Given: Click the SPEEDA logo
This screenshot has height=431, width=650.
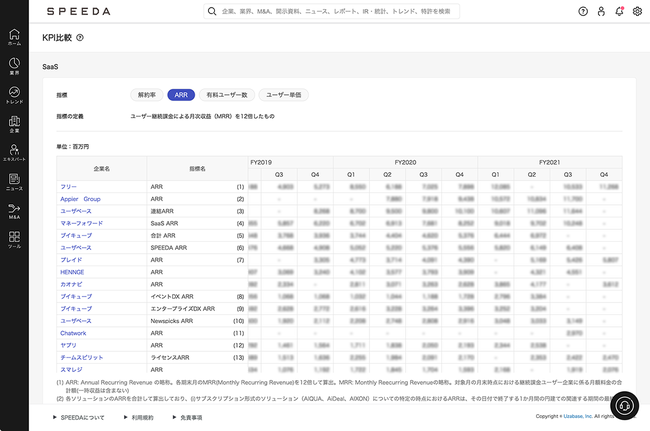Looking at the screenshot, I should [x=79, y=12].
